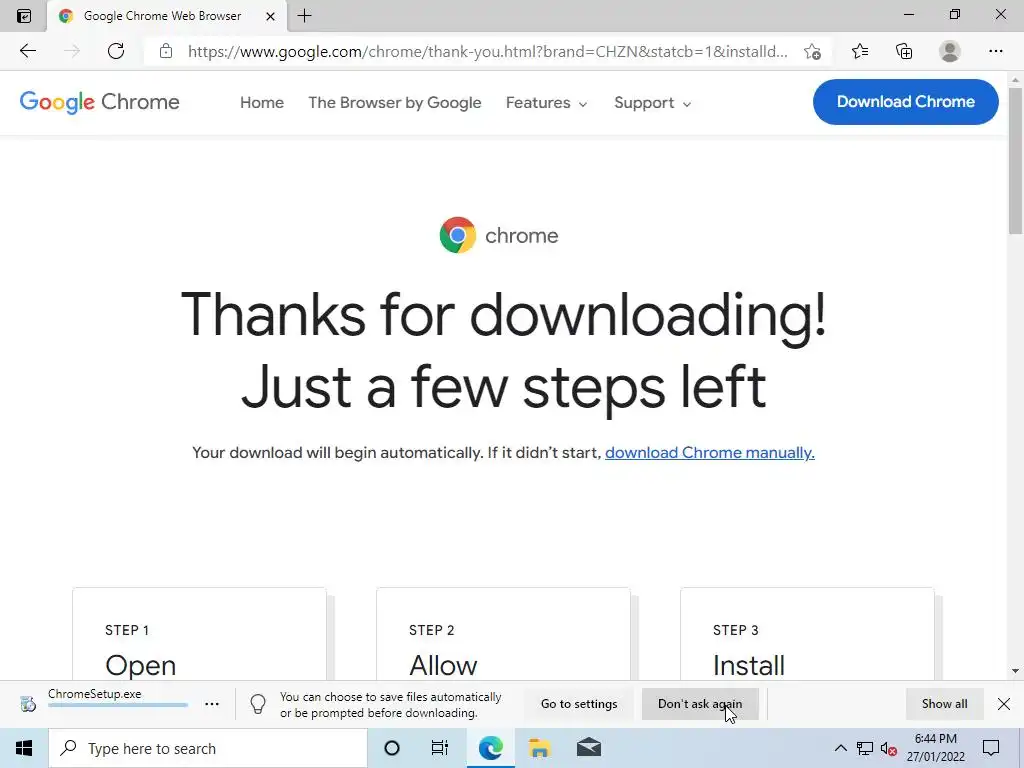This screenshot has width=1024, height=768.
Task: Close the Google Chrome Web Browser tab
Action: click(x=270, y=16)
